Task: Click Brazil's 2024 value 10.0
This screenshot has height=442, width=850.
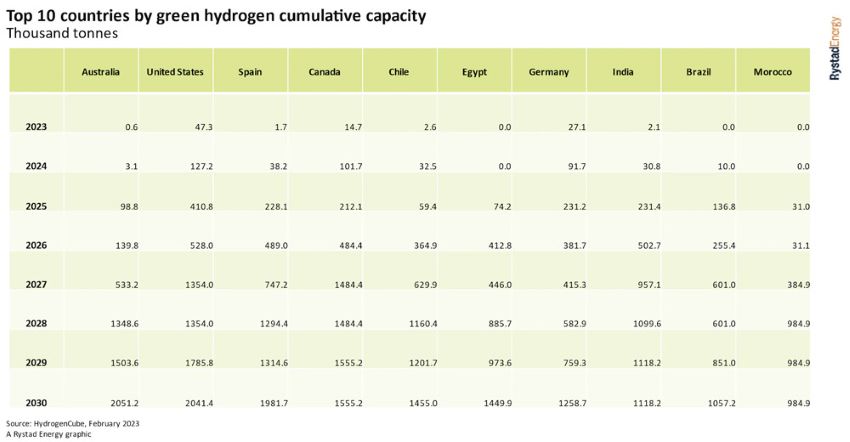Action: pyautogui.click(x=726, y=166)
